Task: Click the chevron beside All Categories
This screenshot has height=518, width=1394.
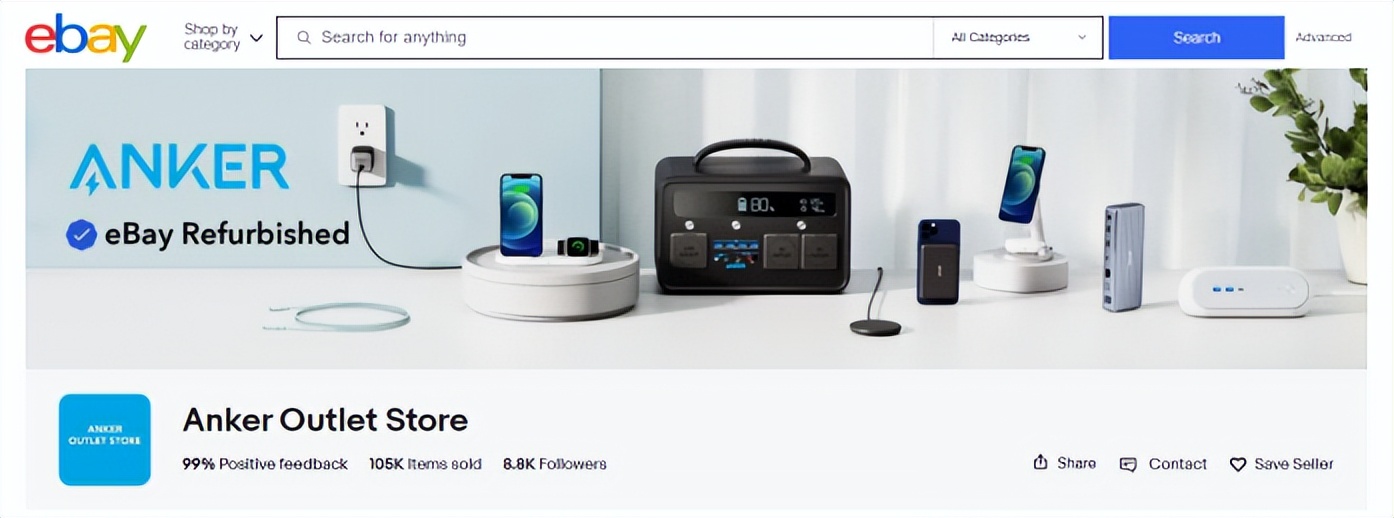Action: coord(1082,38)
